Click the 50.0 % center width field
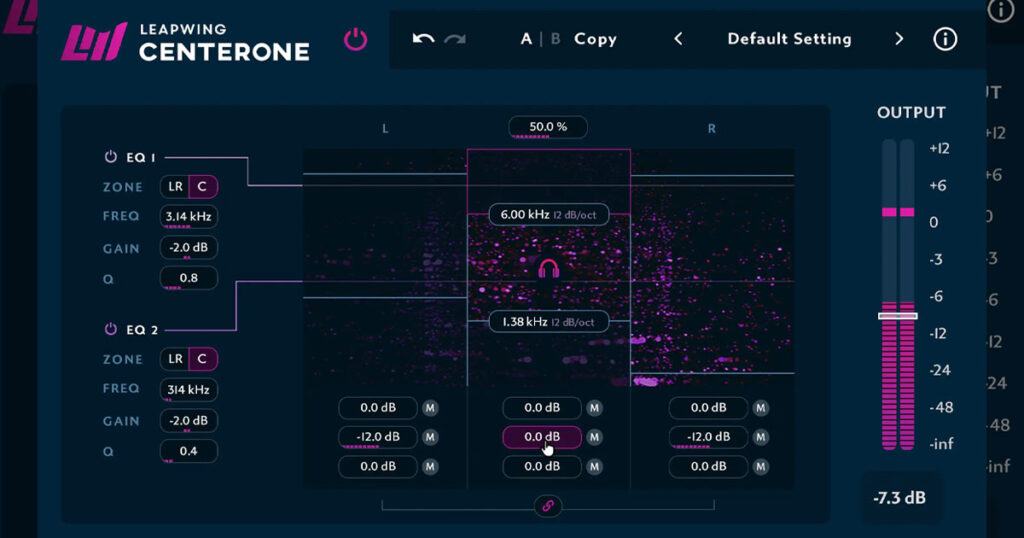Viewport: 1024px width, 538px height. pyautogui.click(x=548, y=127)
